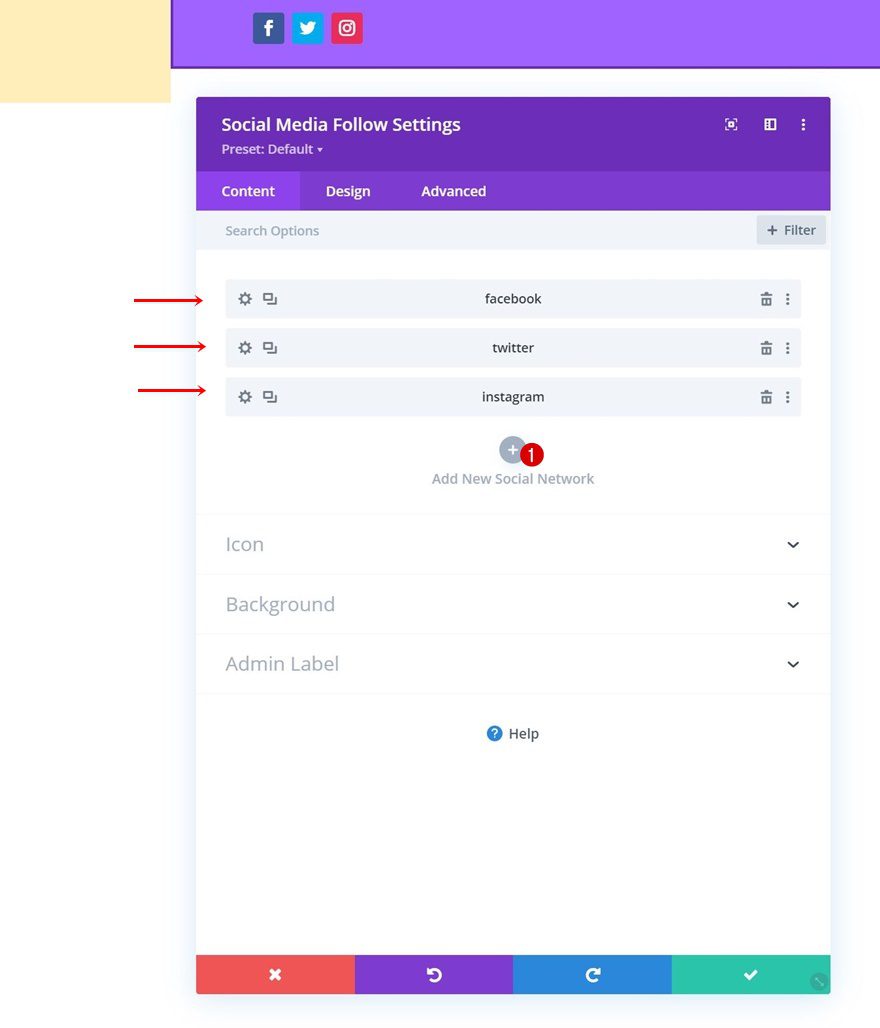Image resolution: width=880 pixels, height=1028 pixels.
Task: Click the blue Help question icon
Action: point(494,733)
